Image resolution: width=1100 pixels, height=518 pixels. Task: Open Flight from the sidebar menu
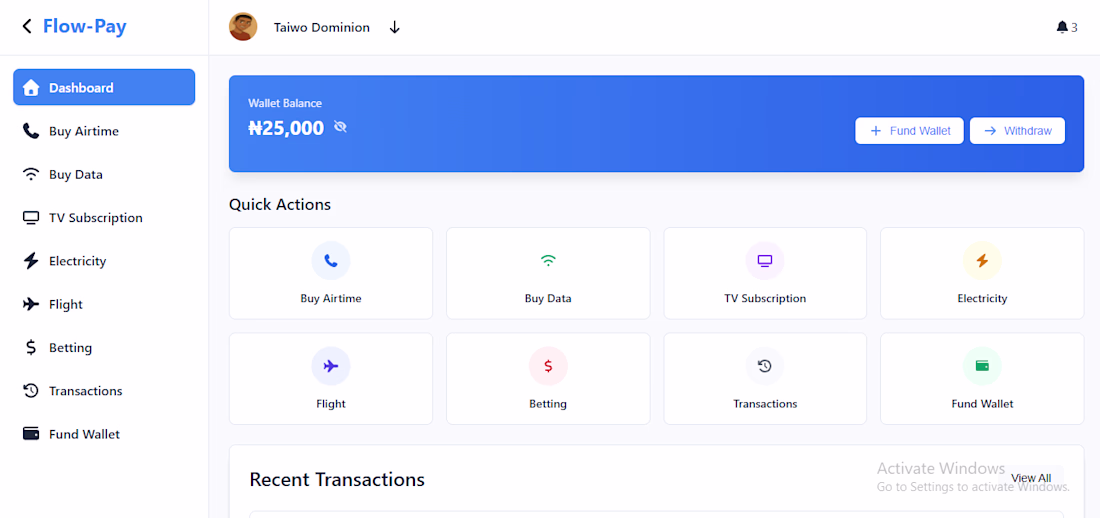coord(66,305)
